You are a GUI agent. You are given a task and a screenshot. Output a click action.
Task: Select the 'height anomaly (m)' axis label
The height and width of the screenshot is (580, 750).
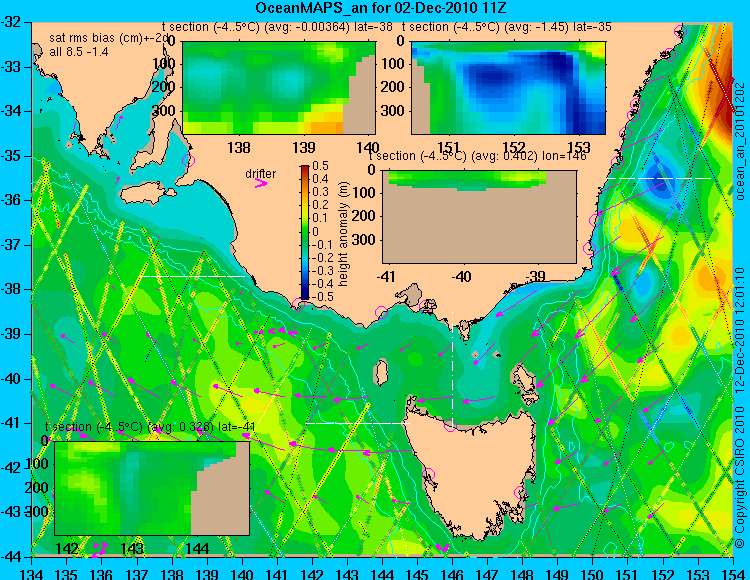pos(343,234)
